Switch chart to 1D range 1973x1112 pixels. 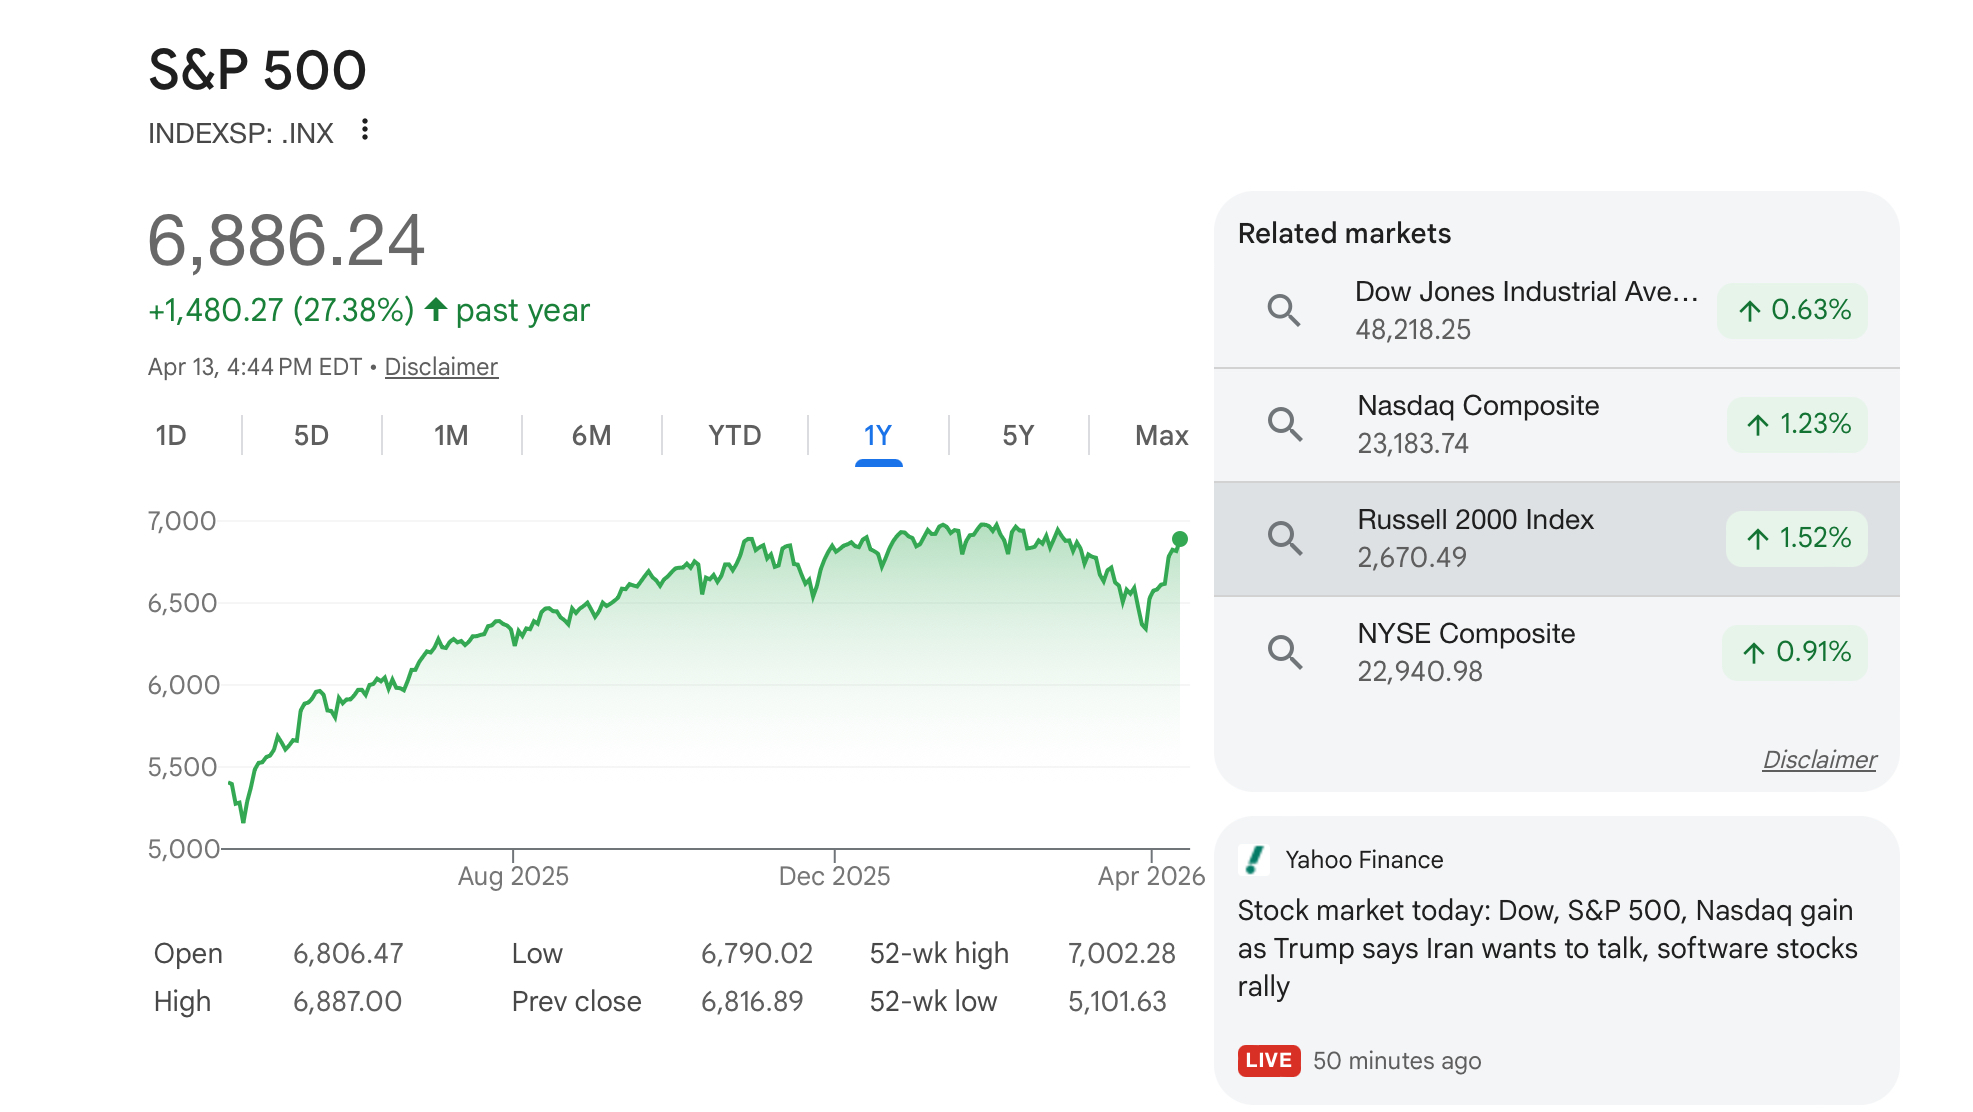coord(171,436)
